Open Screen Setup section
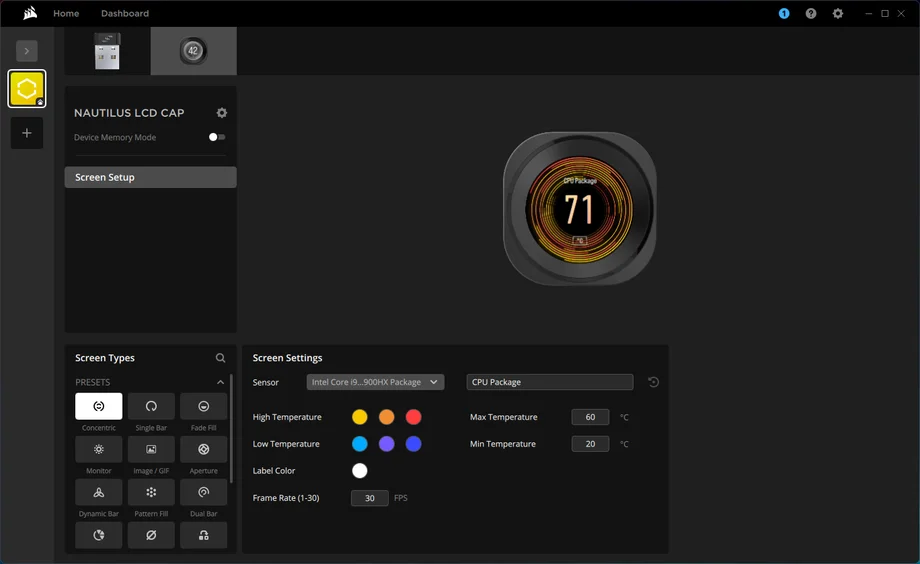This screenshot has height=564, width=920. tap(150, 177)
